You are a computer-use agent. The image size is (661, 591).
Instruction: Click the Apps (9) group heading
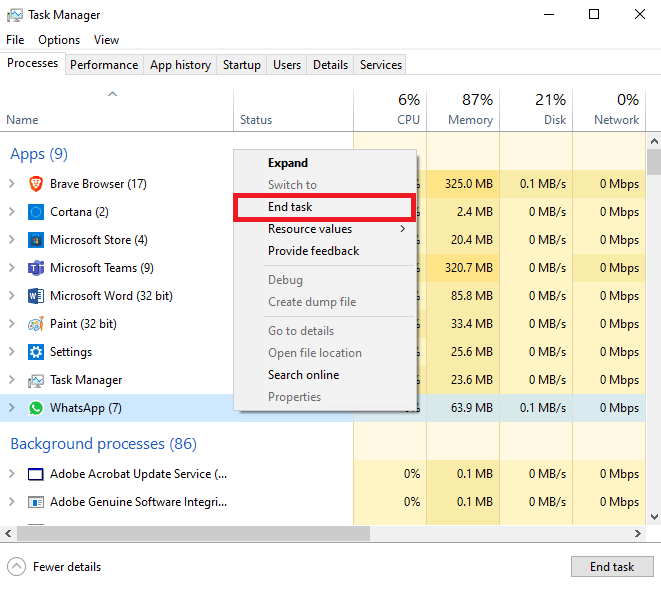coord(39,154)
